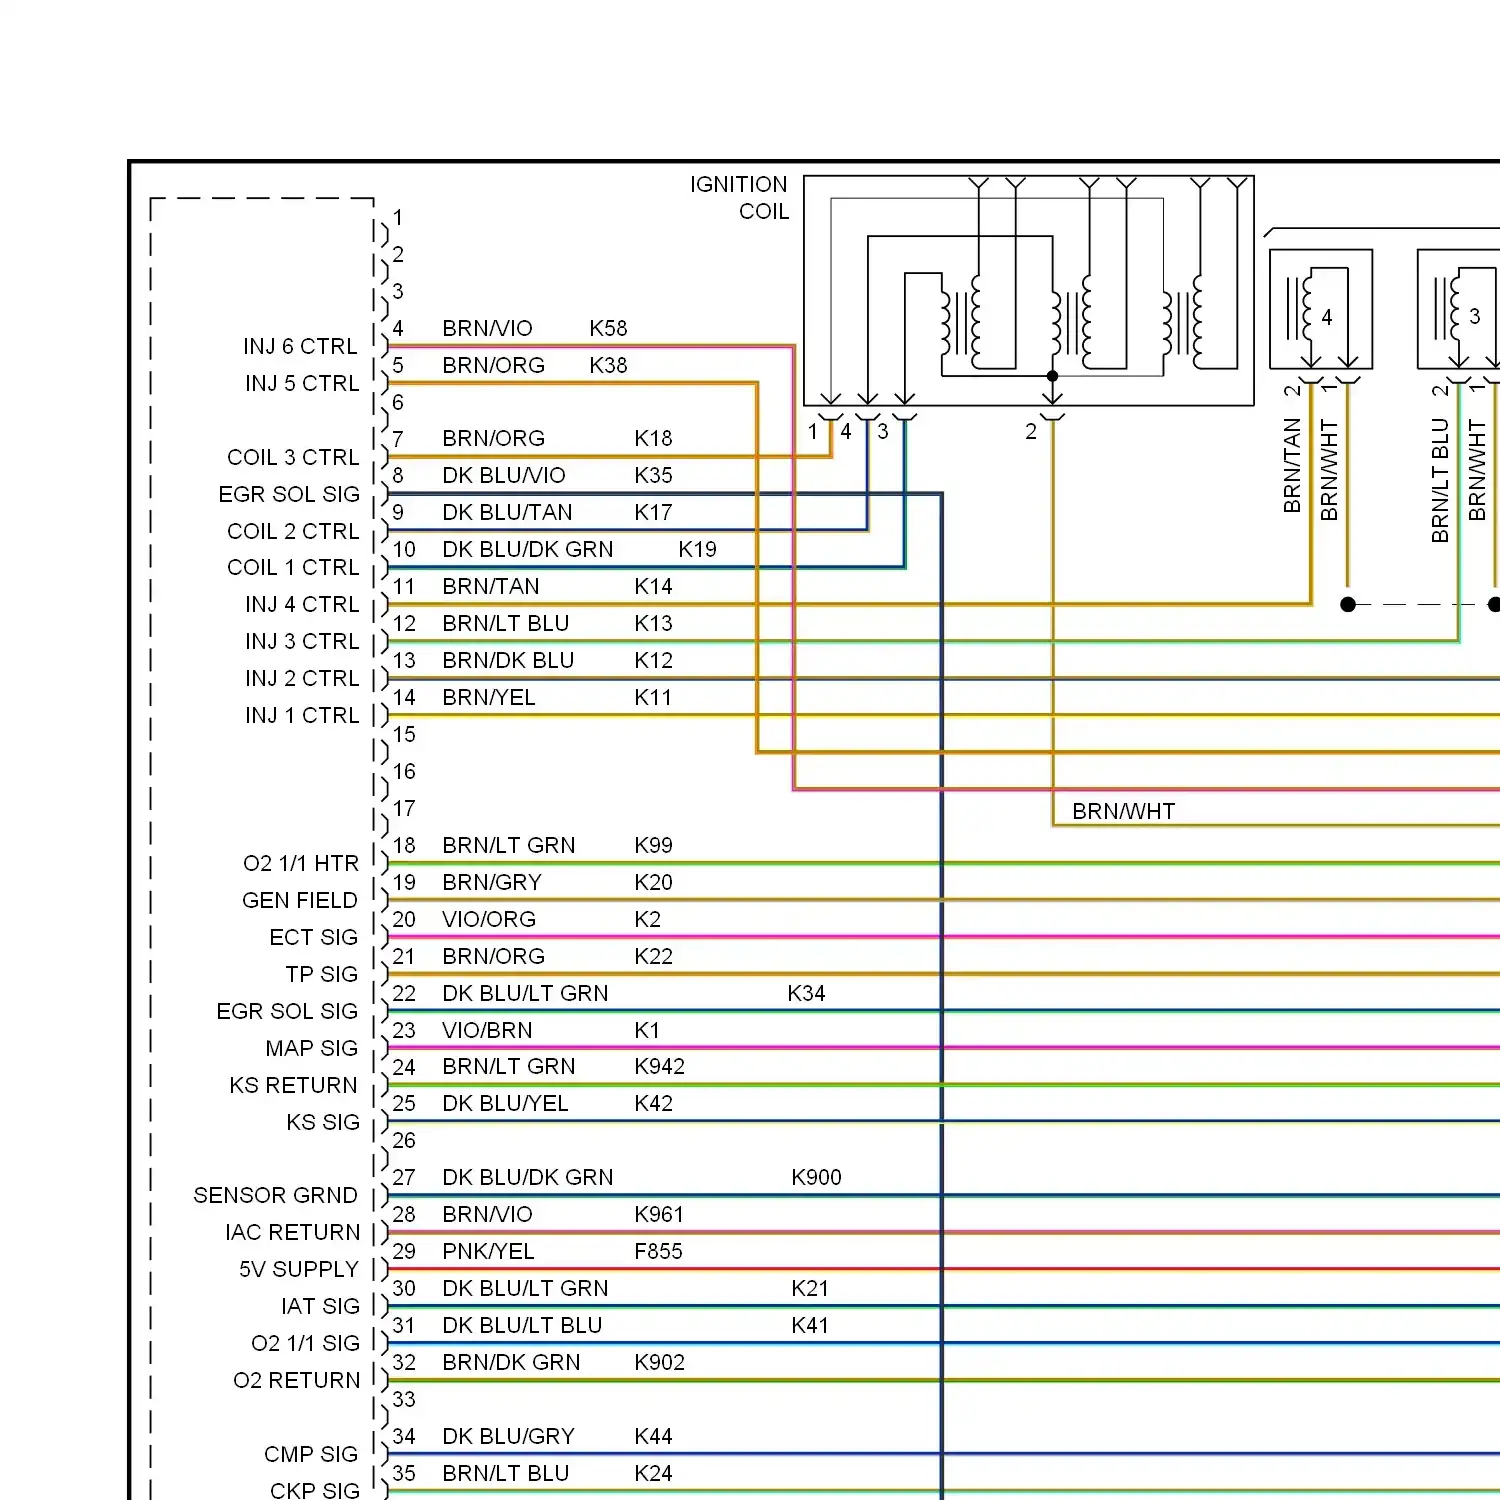Click the PNK/YEL wire color text
The height and width of the screenshot is (1500, 1500).
488,1251
